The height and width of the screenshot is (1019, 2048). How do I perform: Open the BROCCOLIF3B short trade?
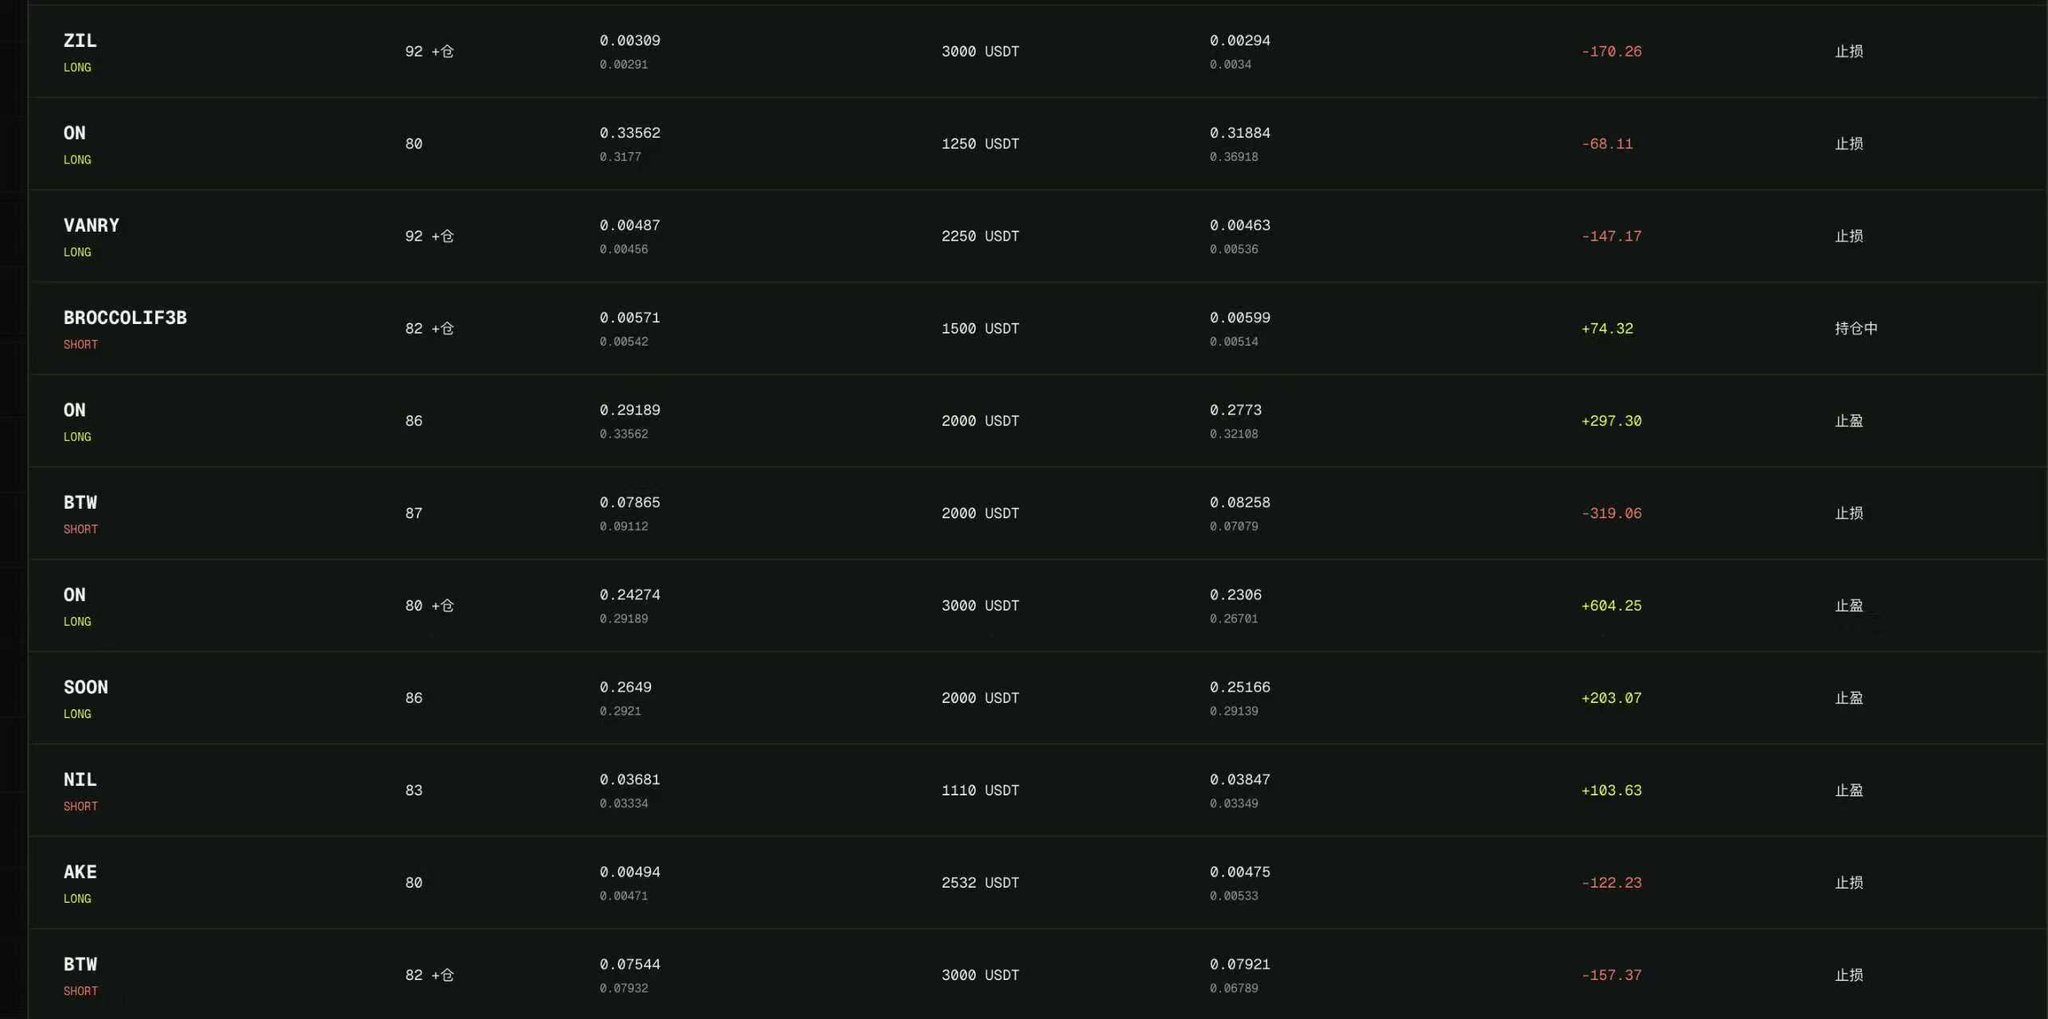tap(1037, 329)
